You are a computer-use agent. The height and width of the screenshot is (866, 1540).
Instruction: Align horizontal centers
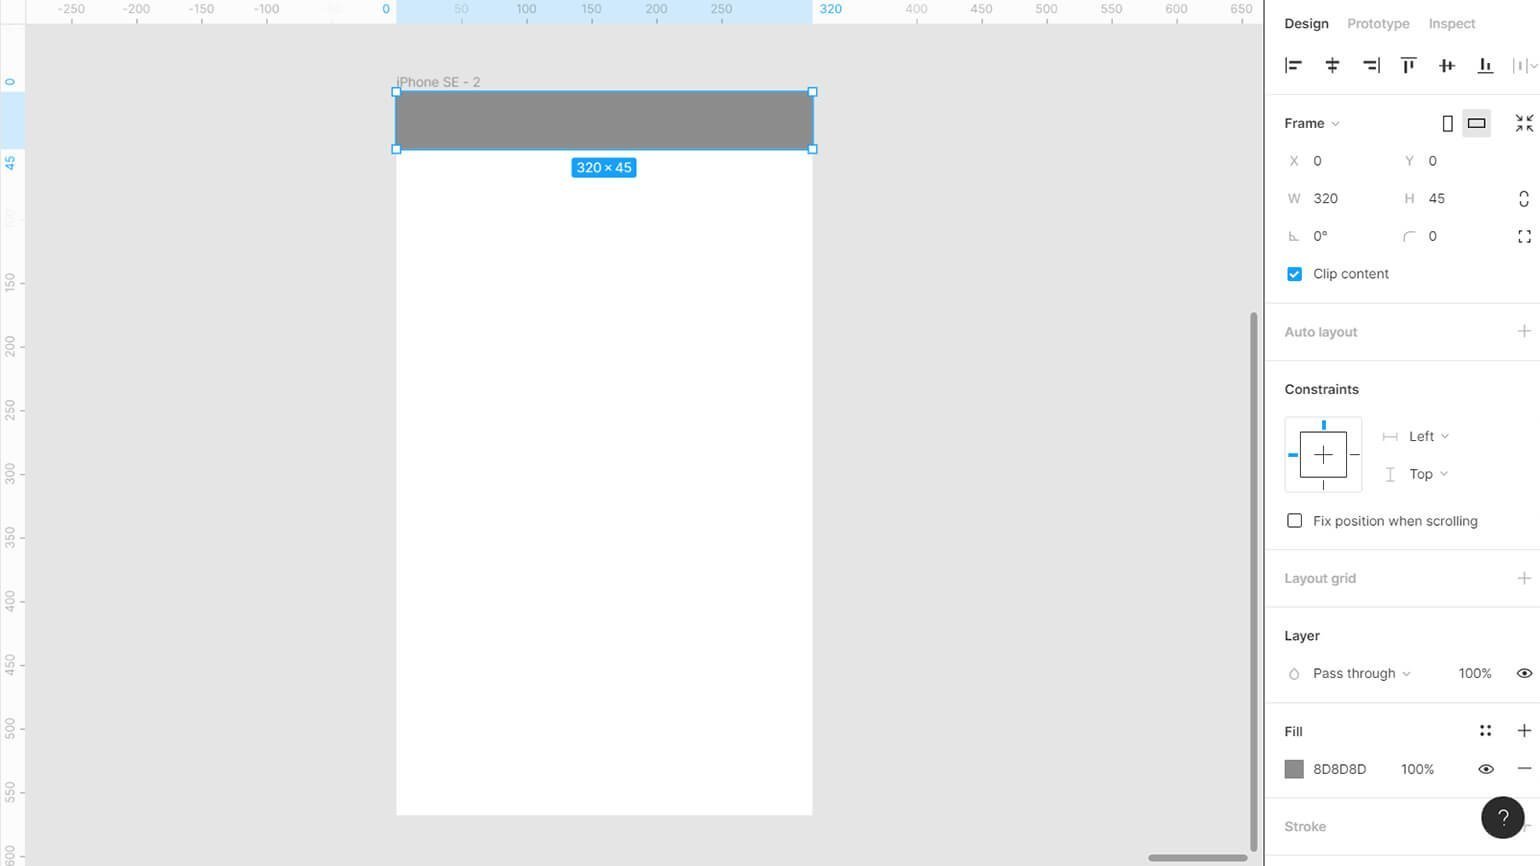click(1332, 66)
